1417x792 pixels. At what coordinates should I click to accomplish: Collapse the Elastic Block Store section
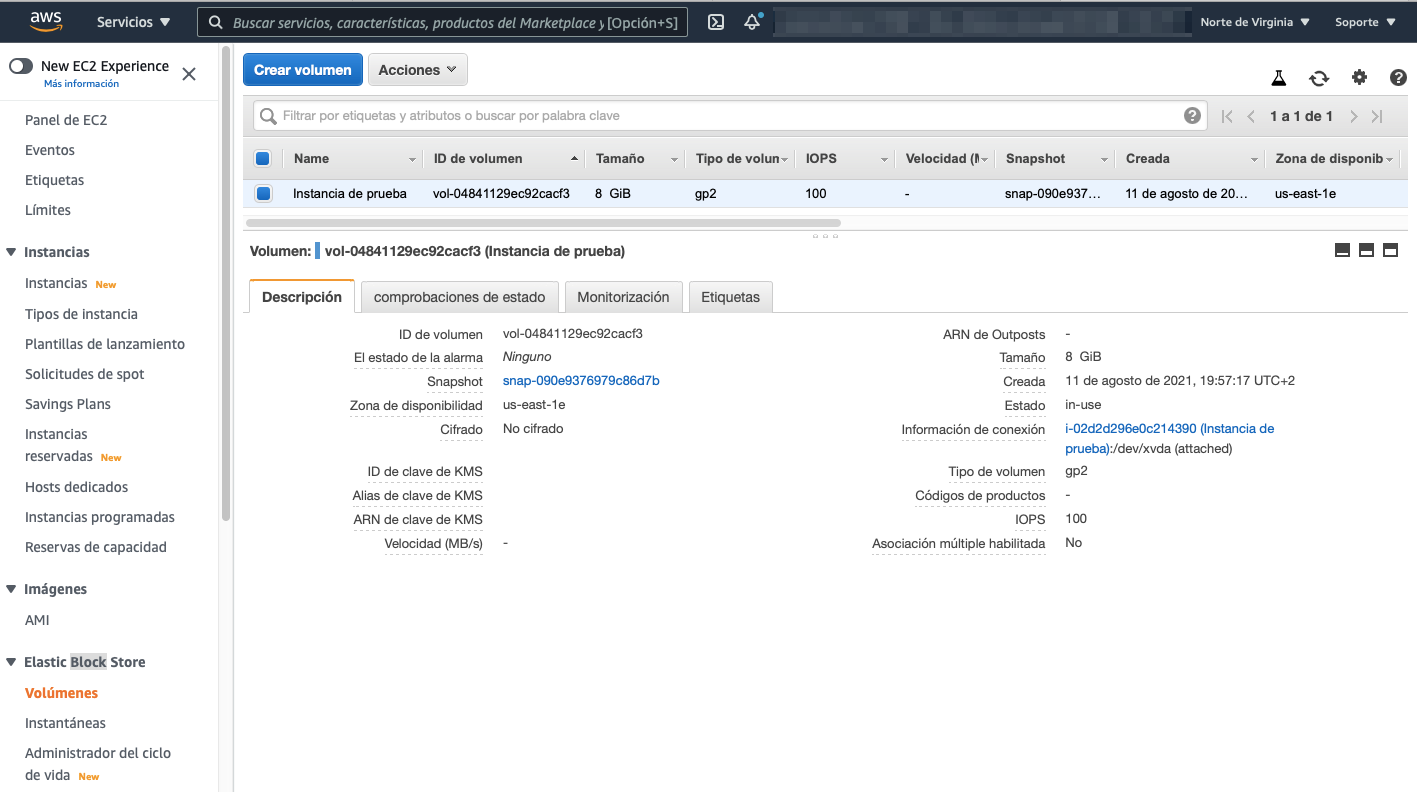(12, 662)
